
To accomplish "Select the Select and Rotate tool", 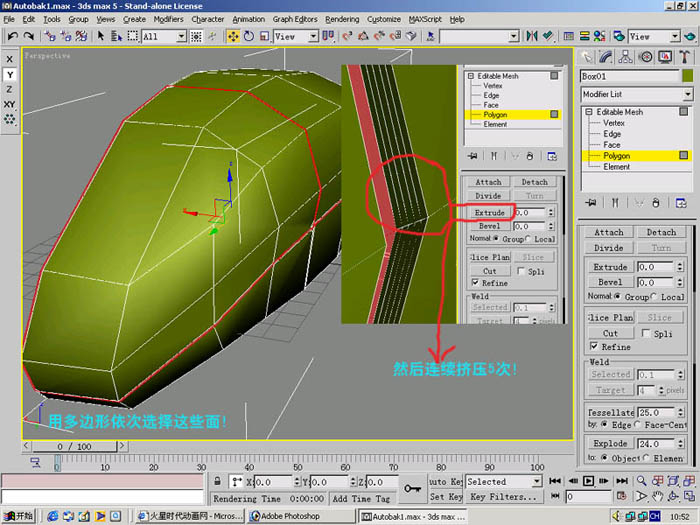I will [249, 36].
